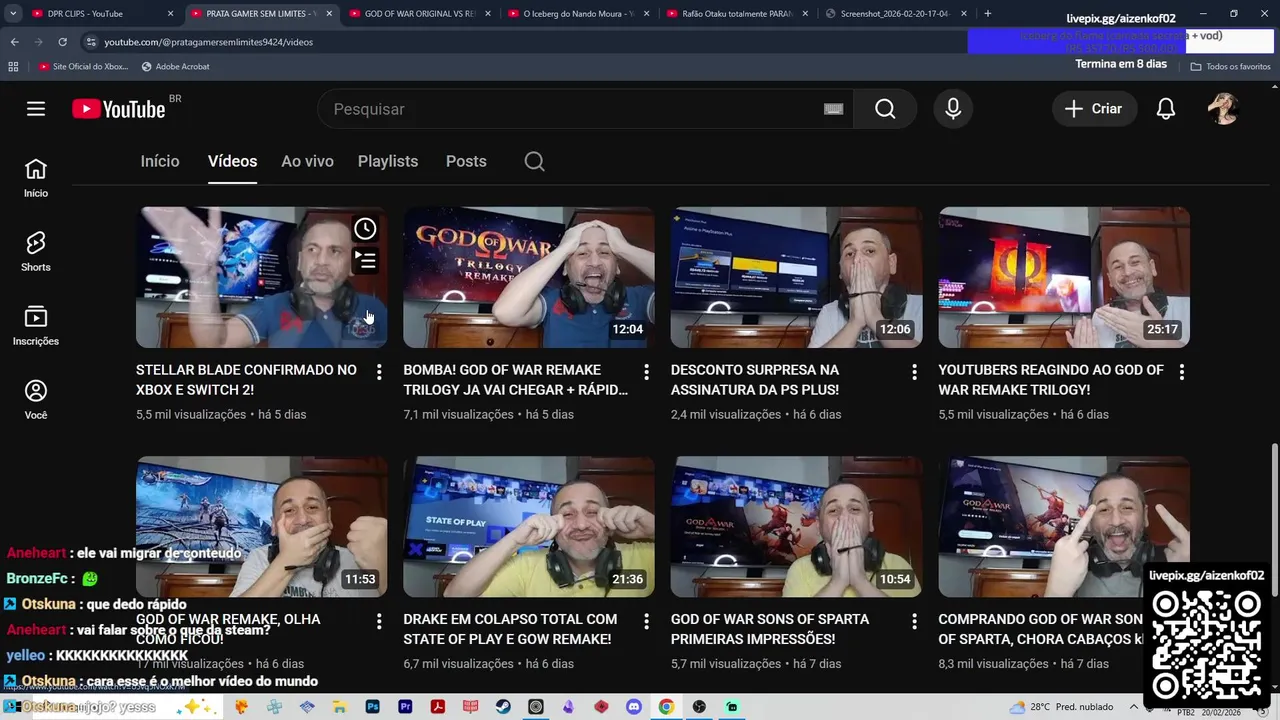Click the Criar button
The image size is (1280, 720).
point(1094,109)
